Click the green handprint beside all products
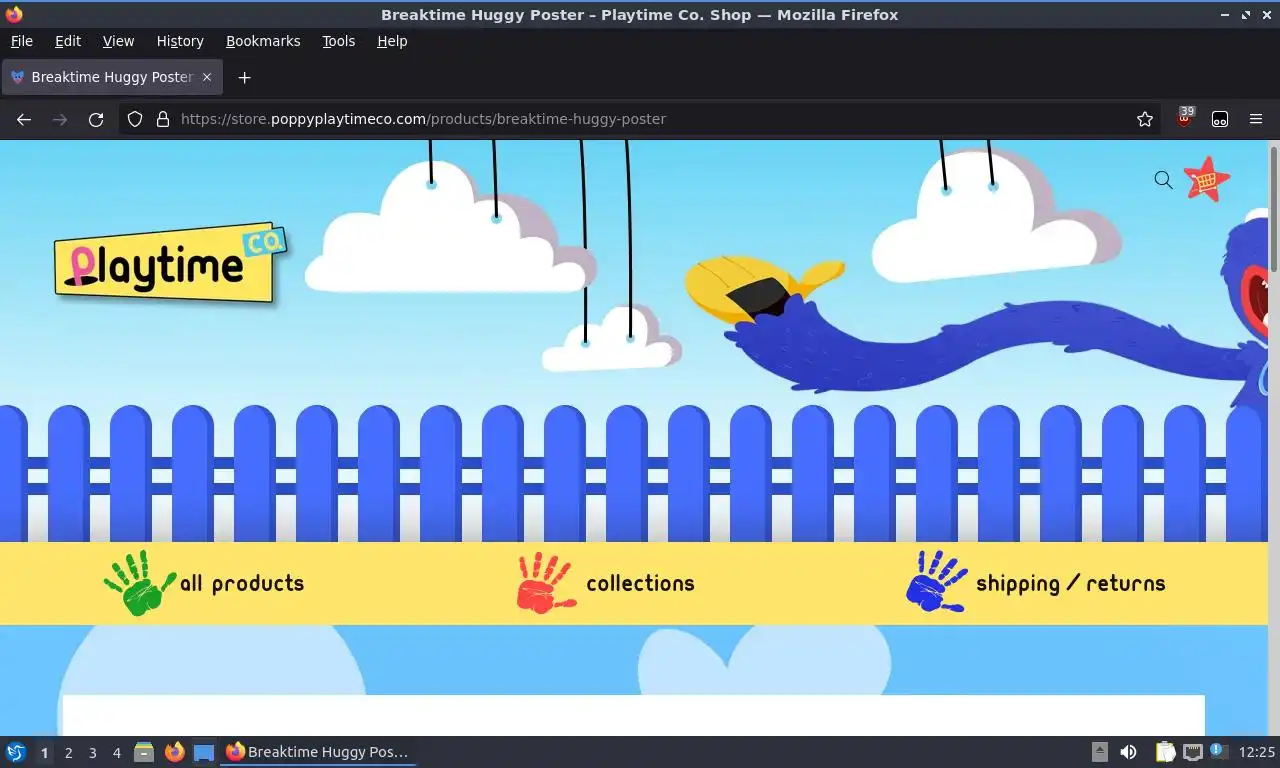 [140, 583]
